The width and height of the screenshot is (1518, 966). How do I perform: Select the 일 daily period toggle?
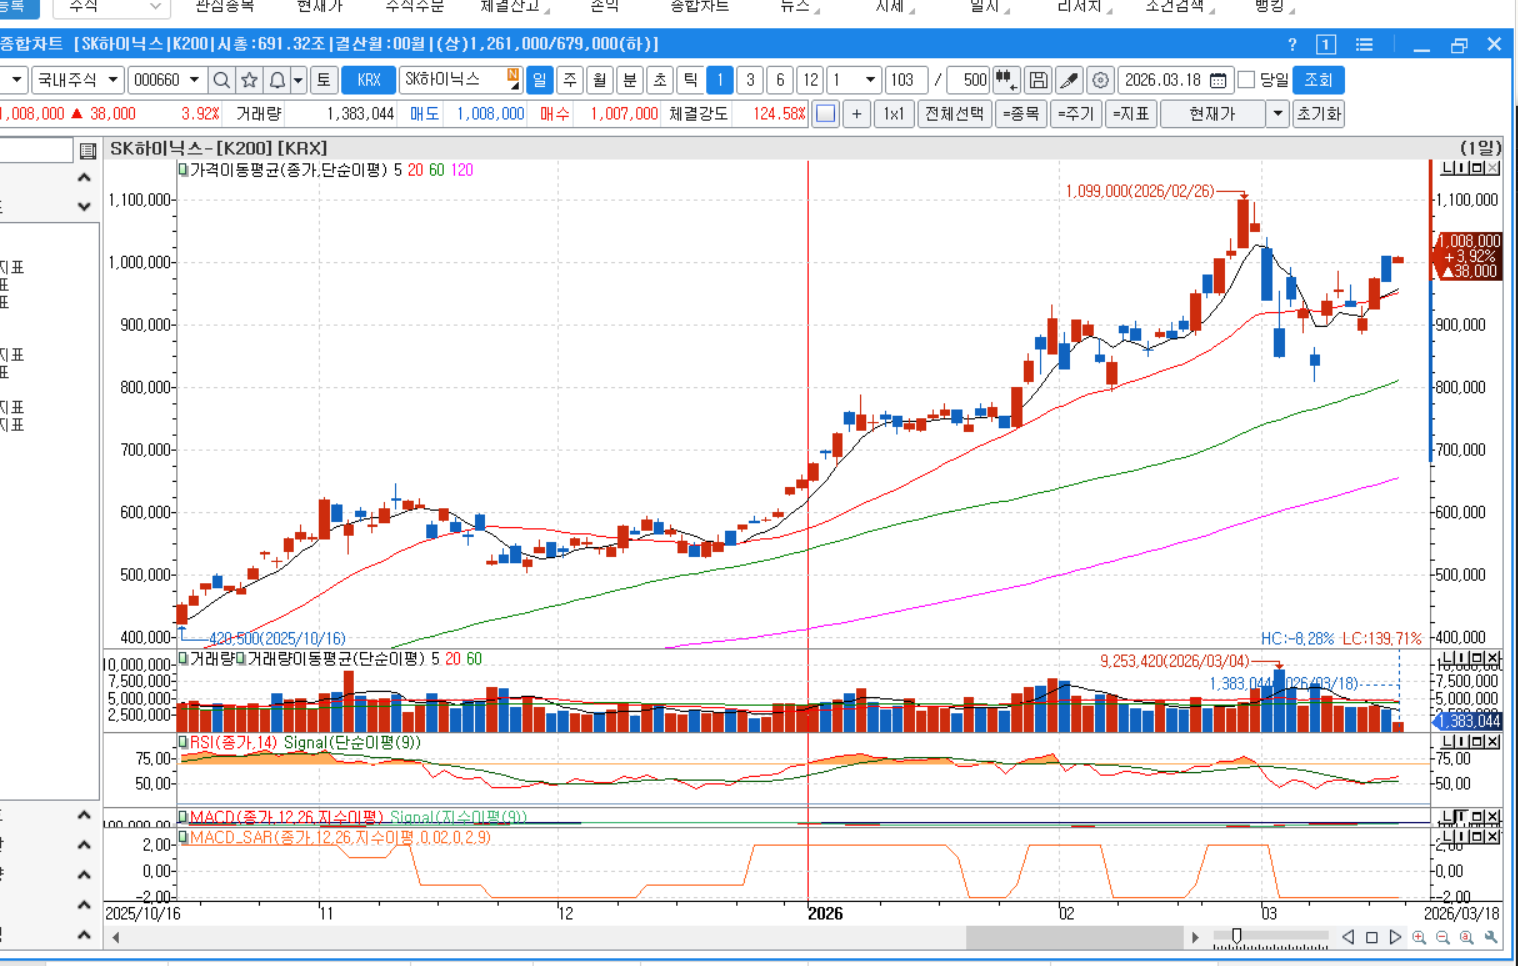[540, 80]
